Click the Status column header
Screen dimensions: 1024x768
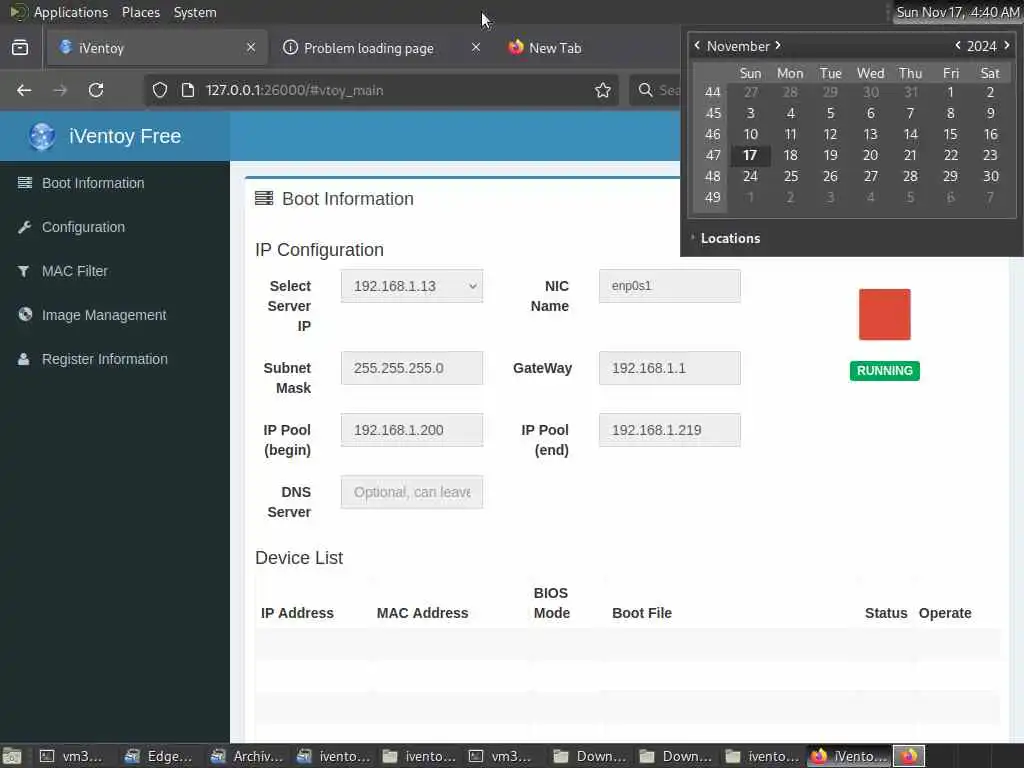click(x=886, y=613)
